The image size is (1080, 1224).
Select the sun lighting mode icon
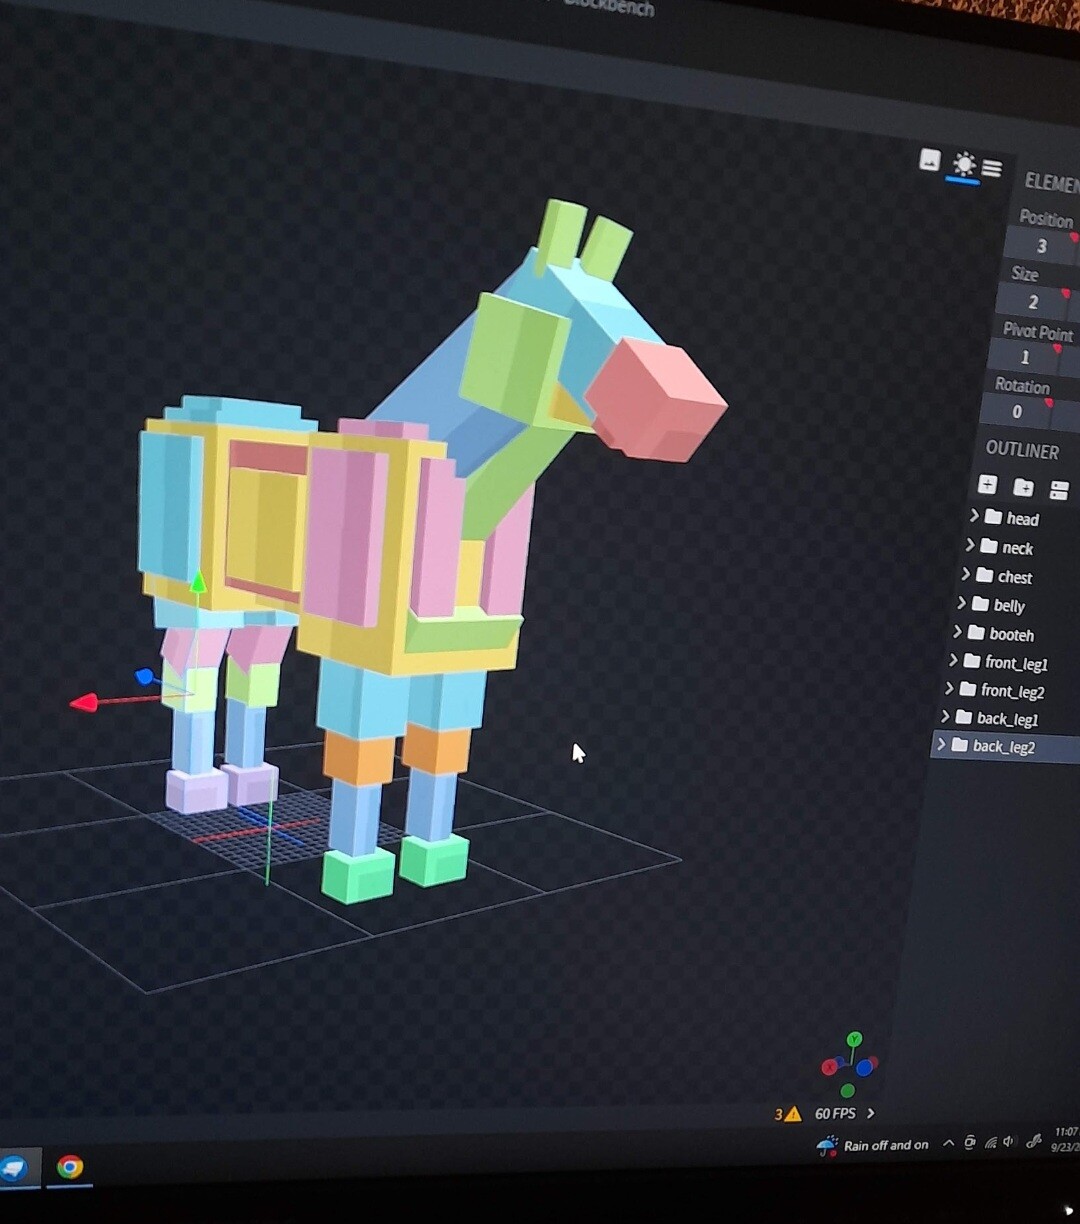click(963, 162)
